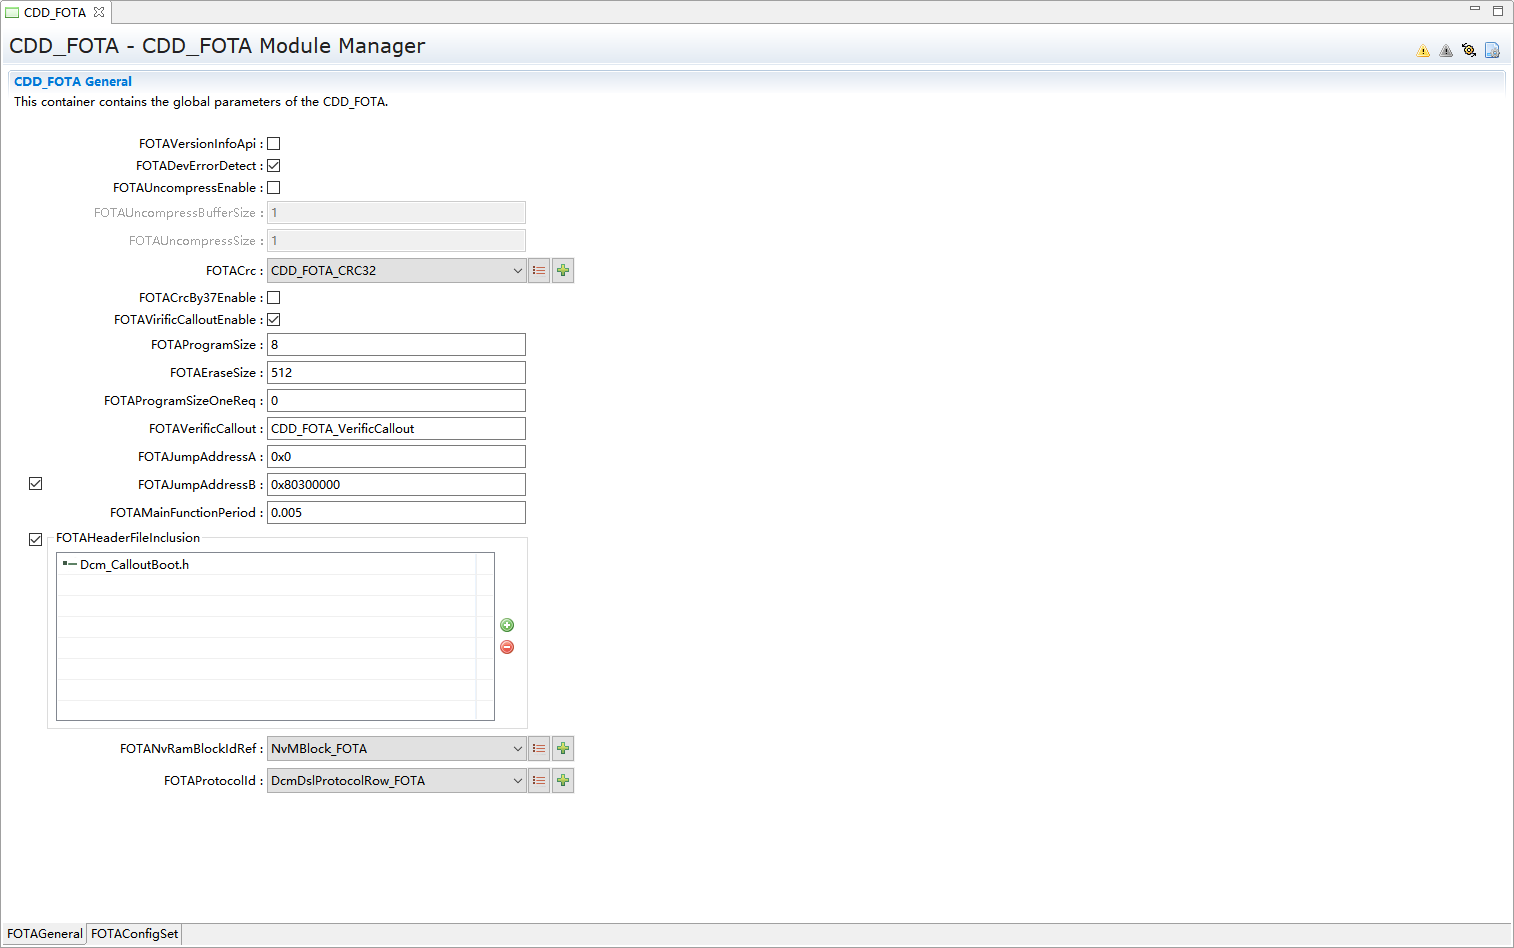Enable FOTACrcBy37Enable checkbox

[x=274, y=298]
